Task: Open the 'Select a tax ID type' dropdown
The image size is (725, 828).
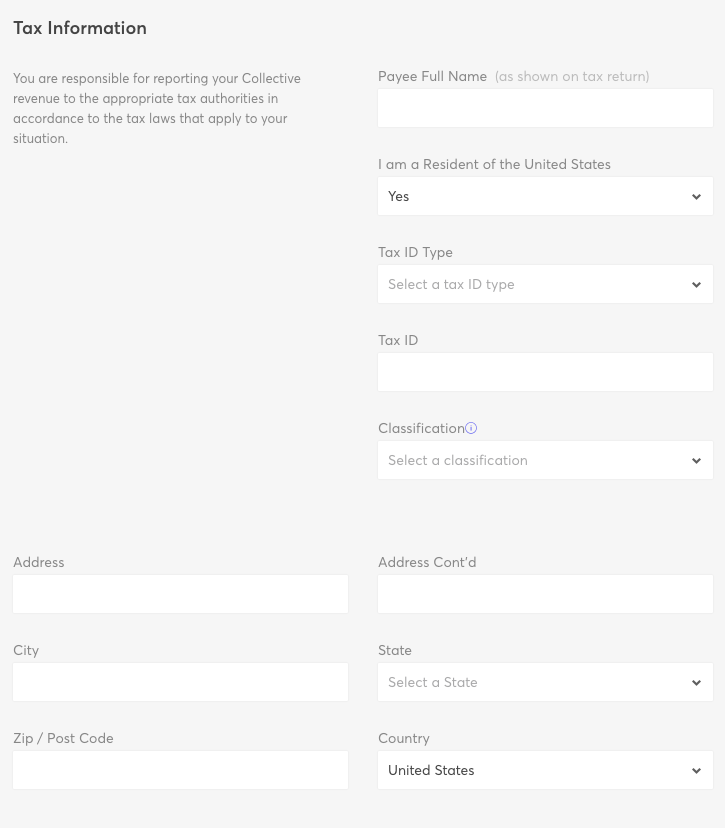Action: [x=530, y=285]
